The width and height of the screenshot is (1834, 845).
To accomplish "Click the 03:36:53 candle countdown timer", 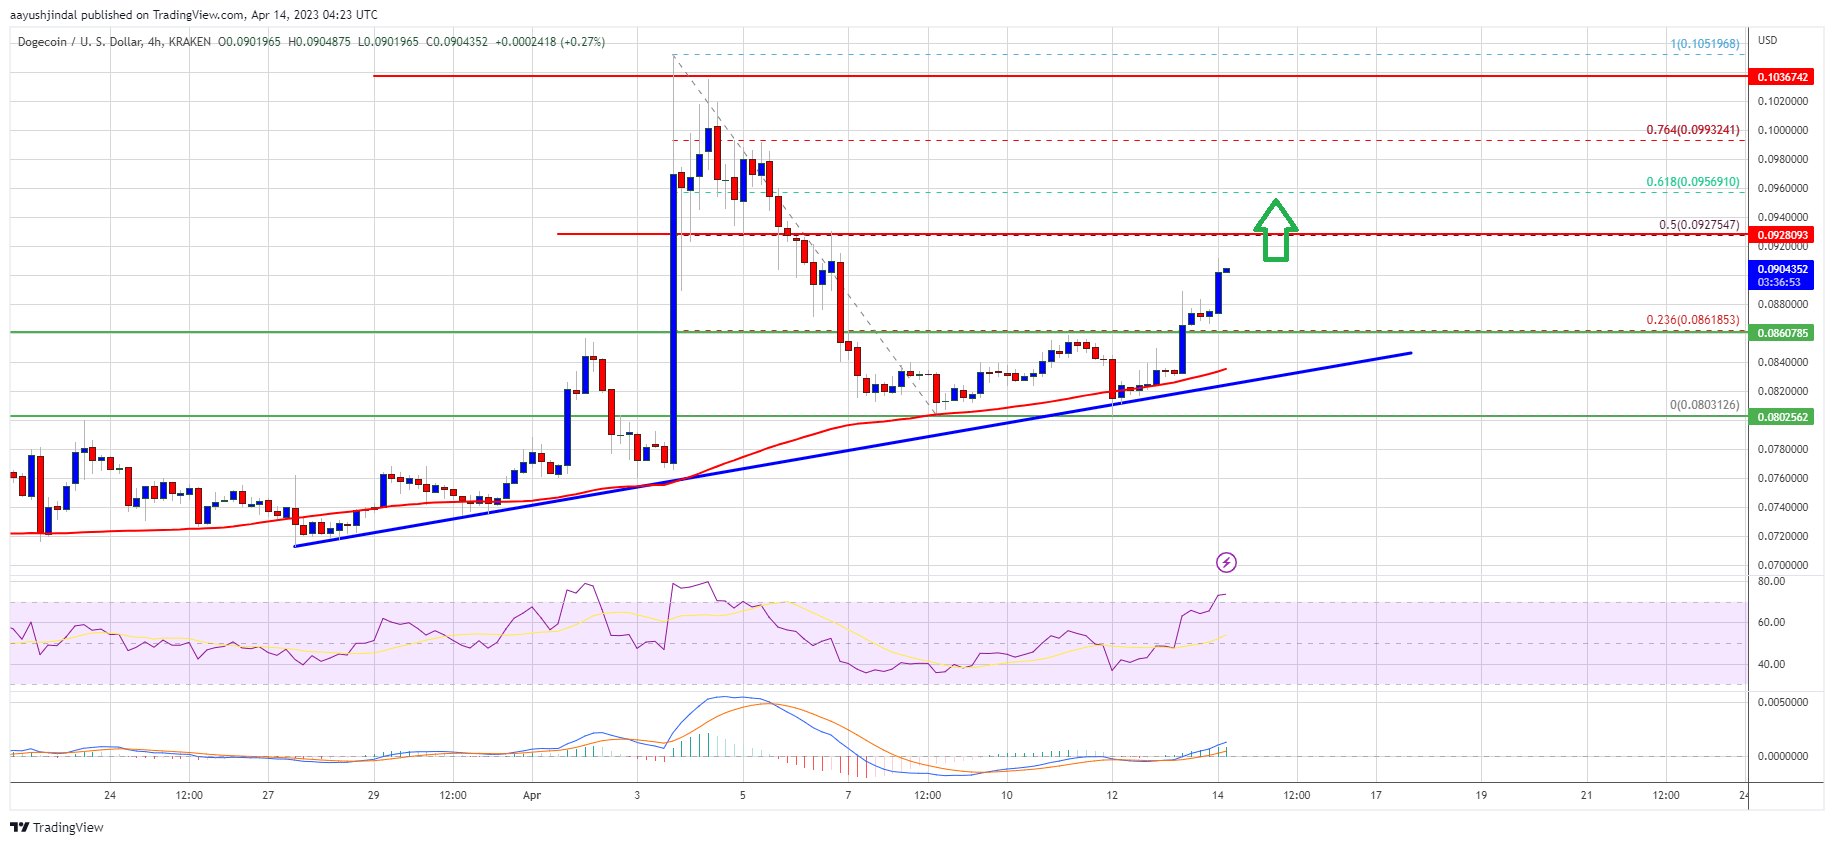I will click(1777, 282).
